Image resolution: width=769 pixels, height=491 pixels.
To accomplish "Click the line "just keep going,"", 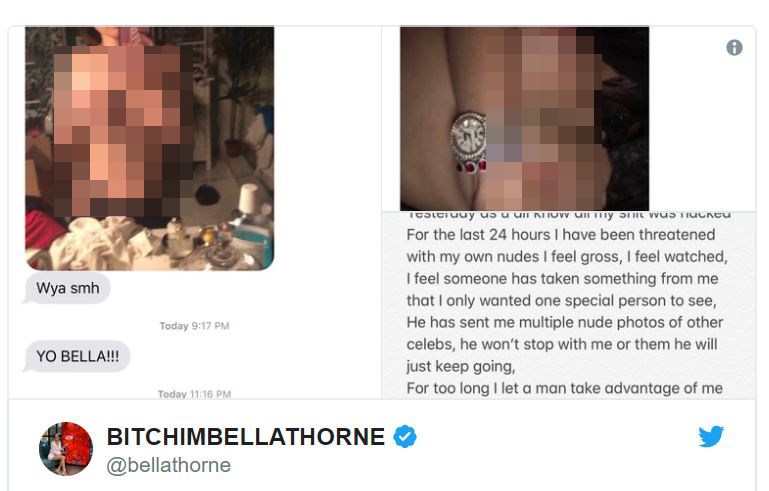I will 461,366.
